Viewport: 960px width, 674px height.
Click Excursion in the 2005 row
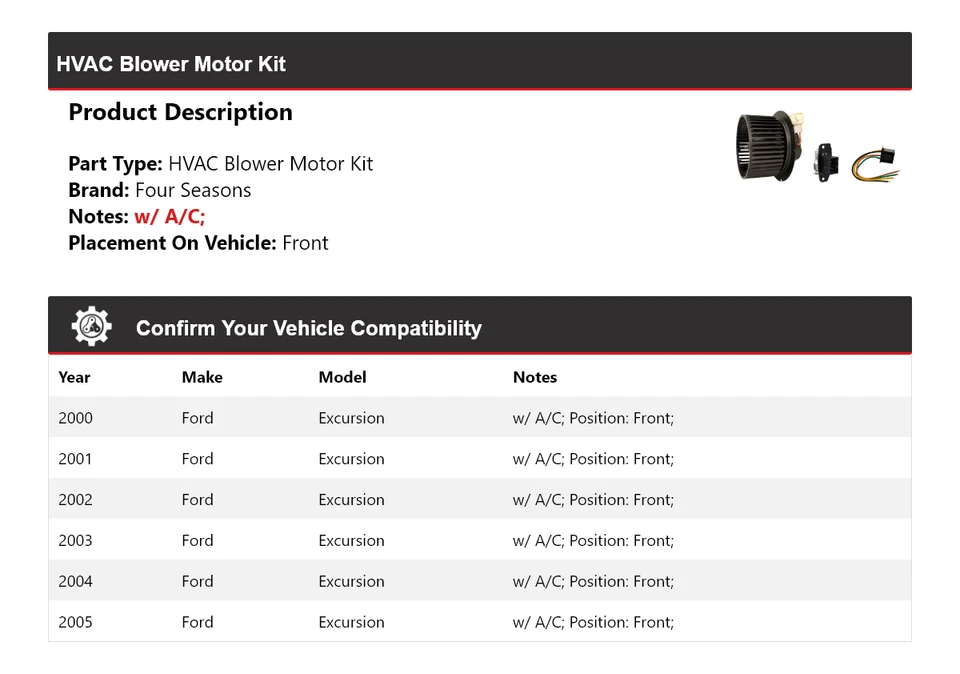[x=351, y=622]
